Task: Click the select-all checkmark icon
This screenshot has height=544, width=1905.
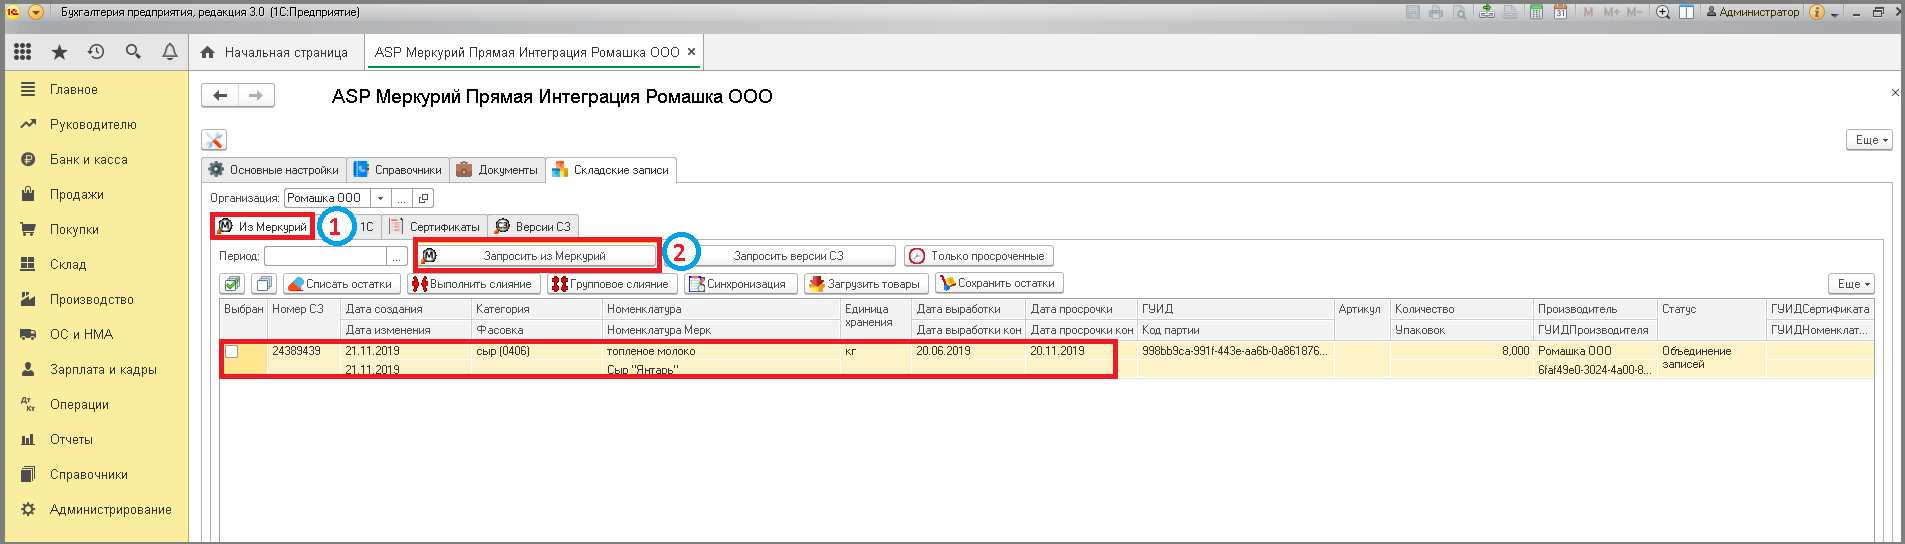Action: [x=232, y=284]
